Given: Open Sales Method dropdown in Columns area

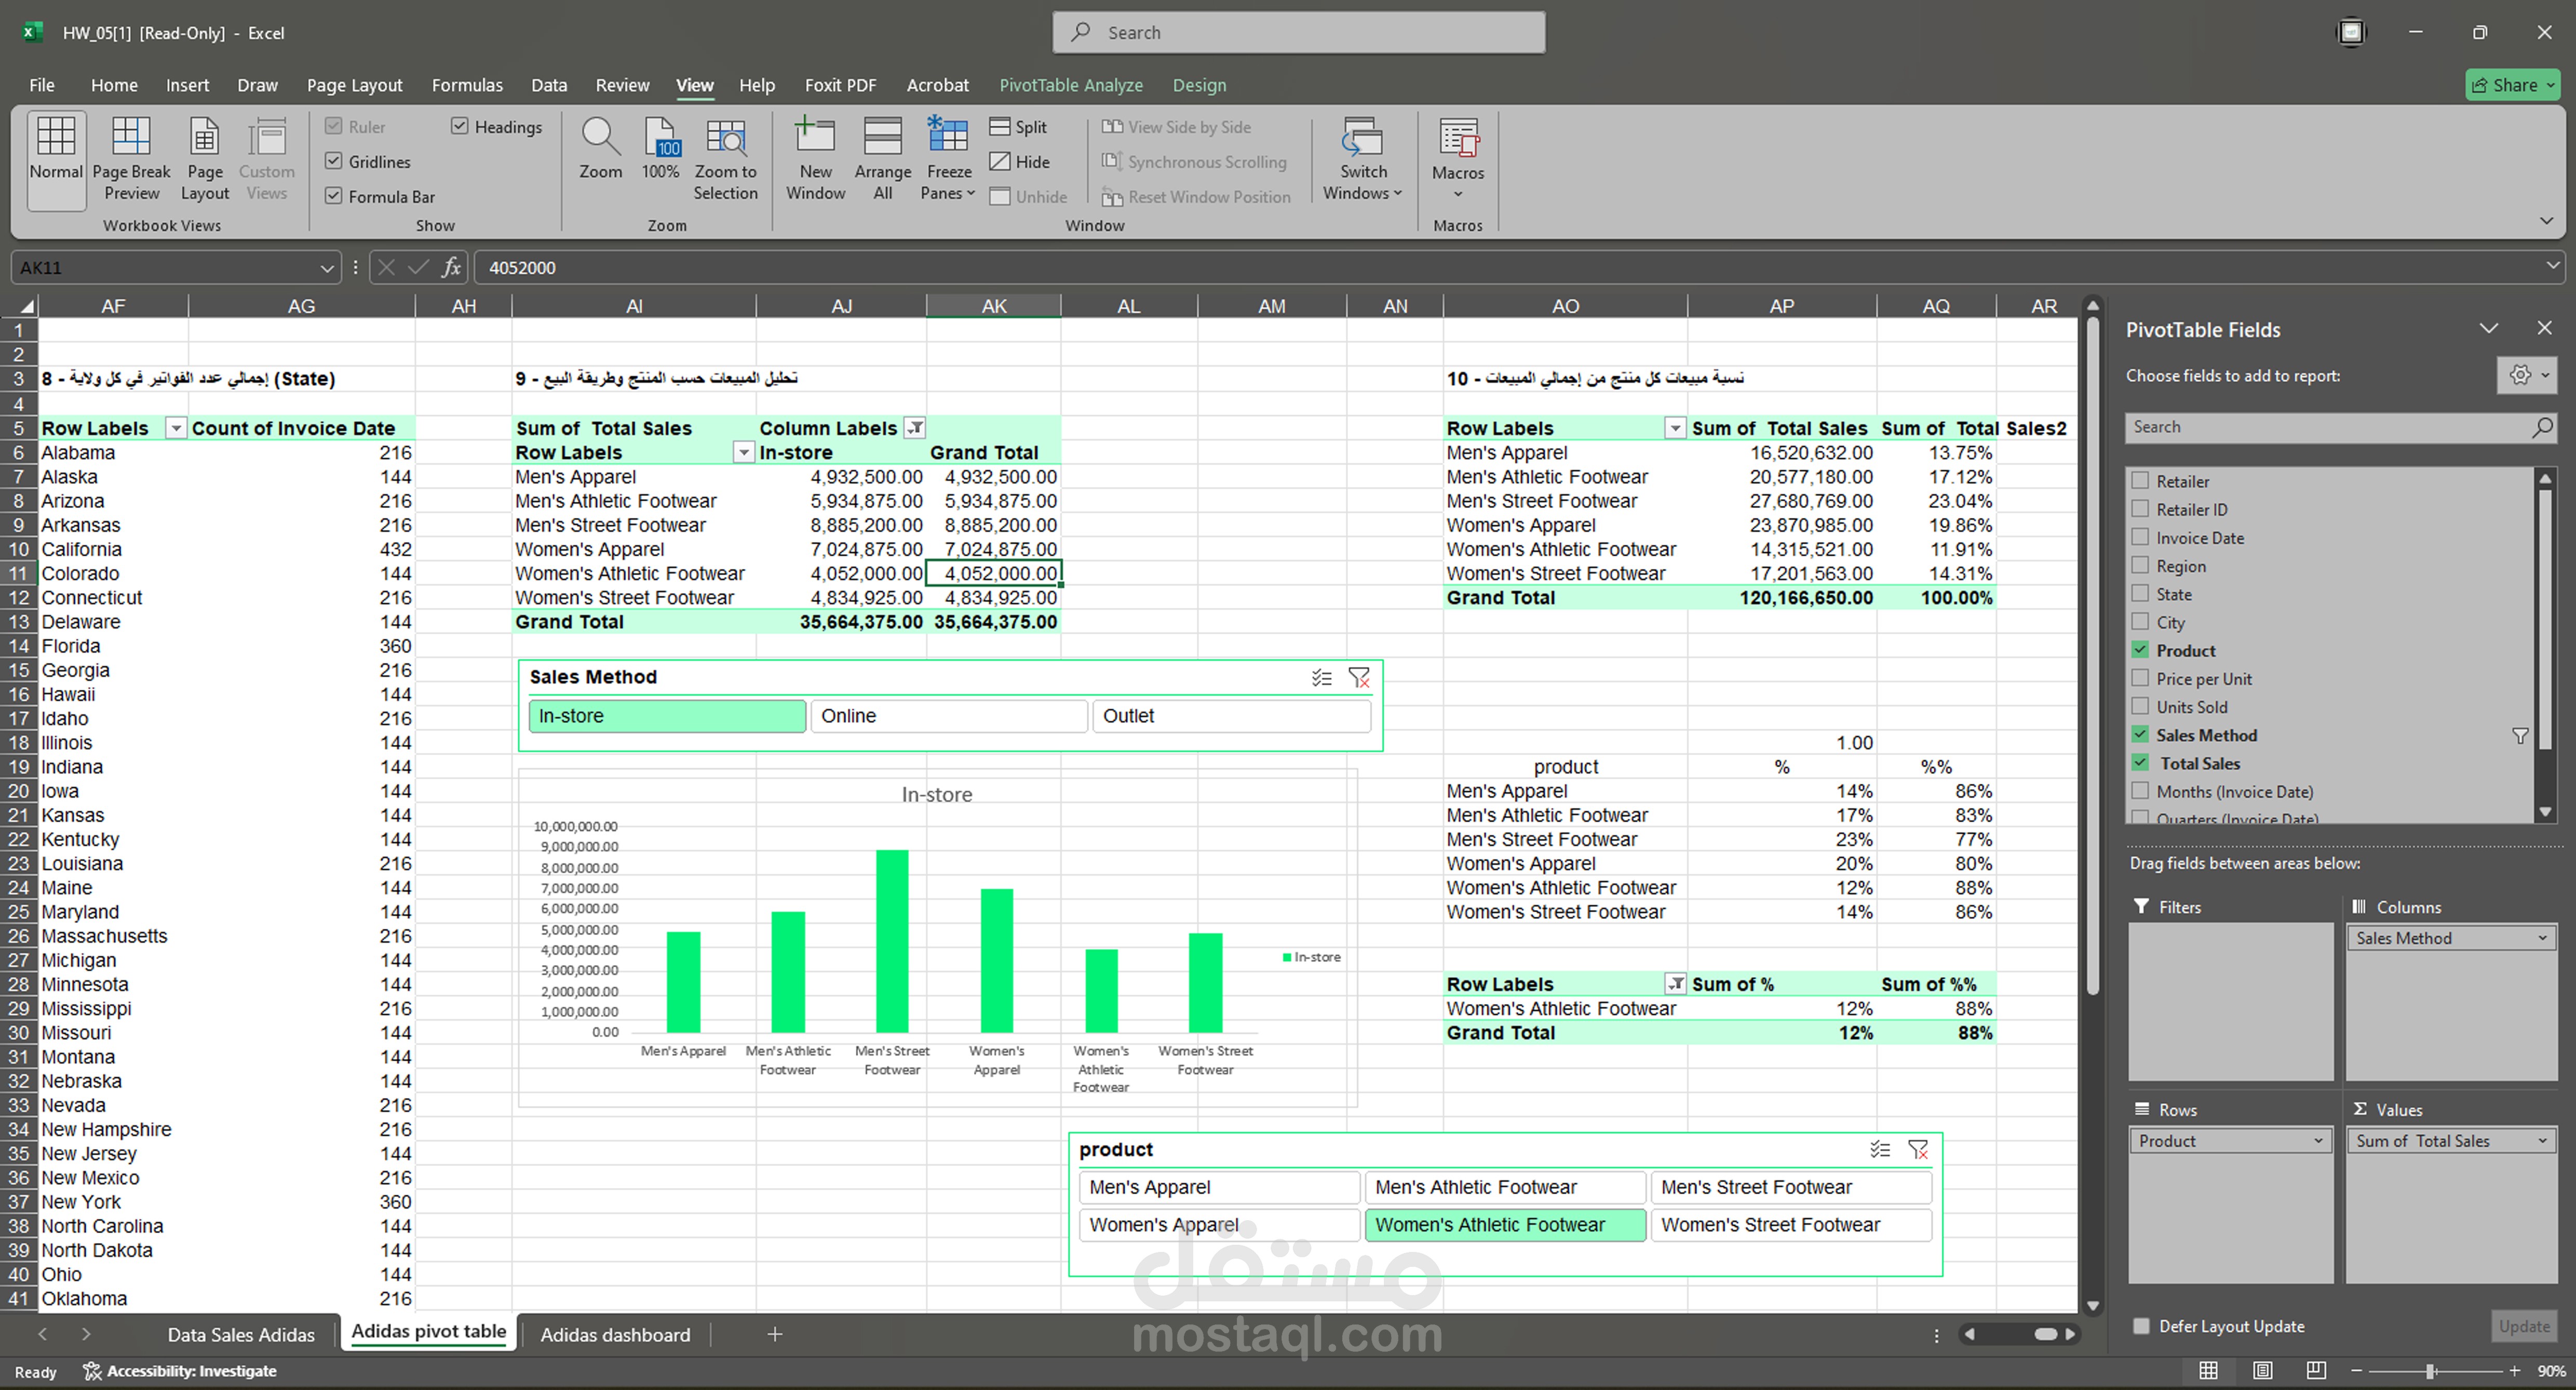Looking at the screenshot, I should pos(2542,938).
